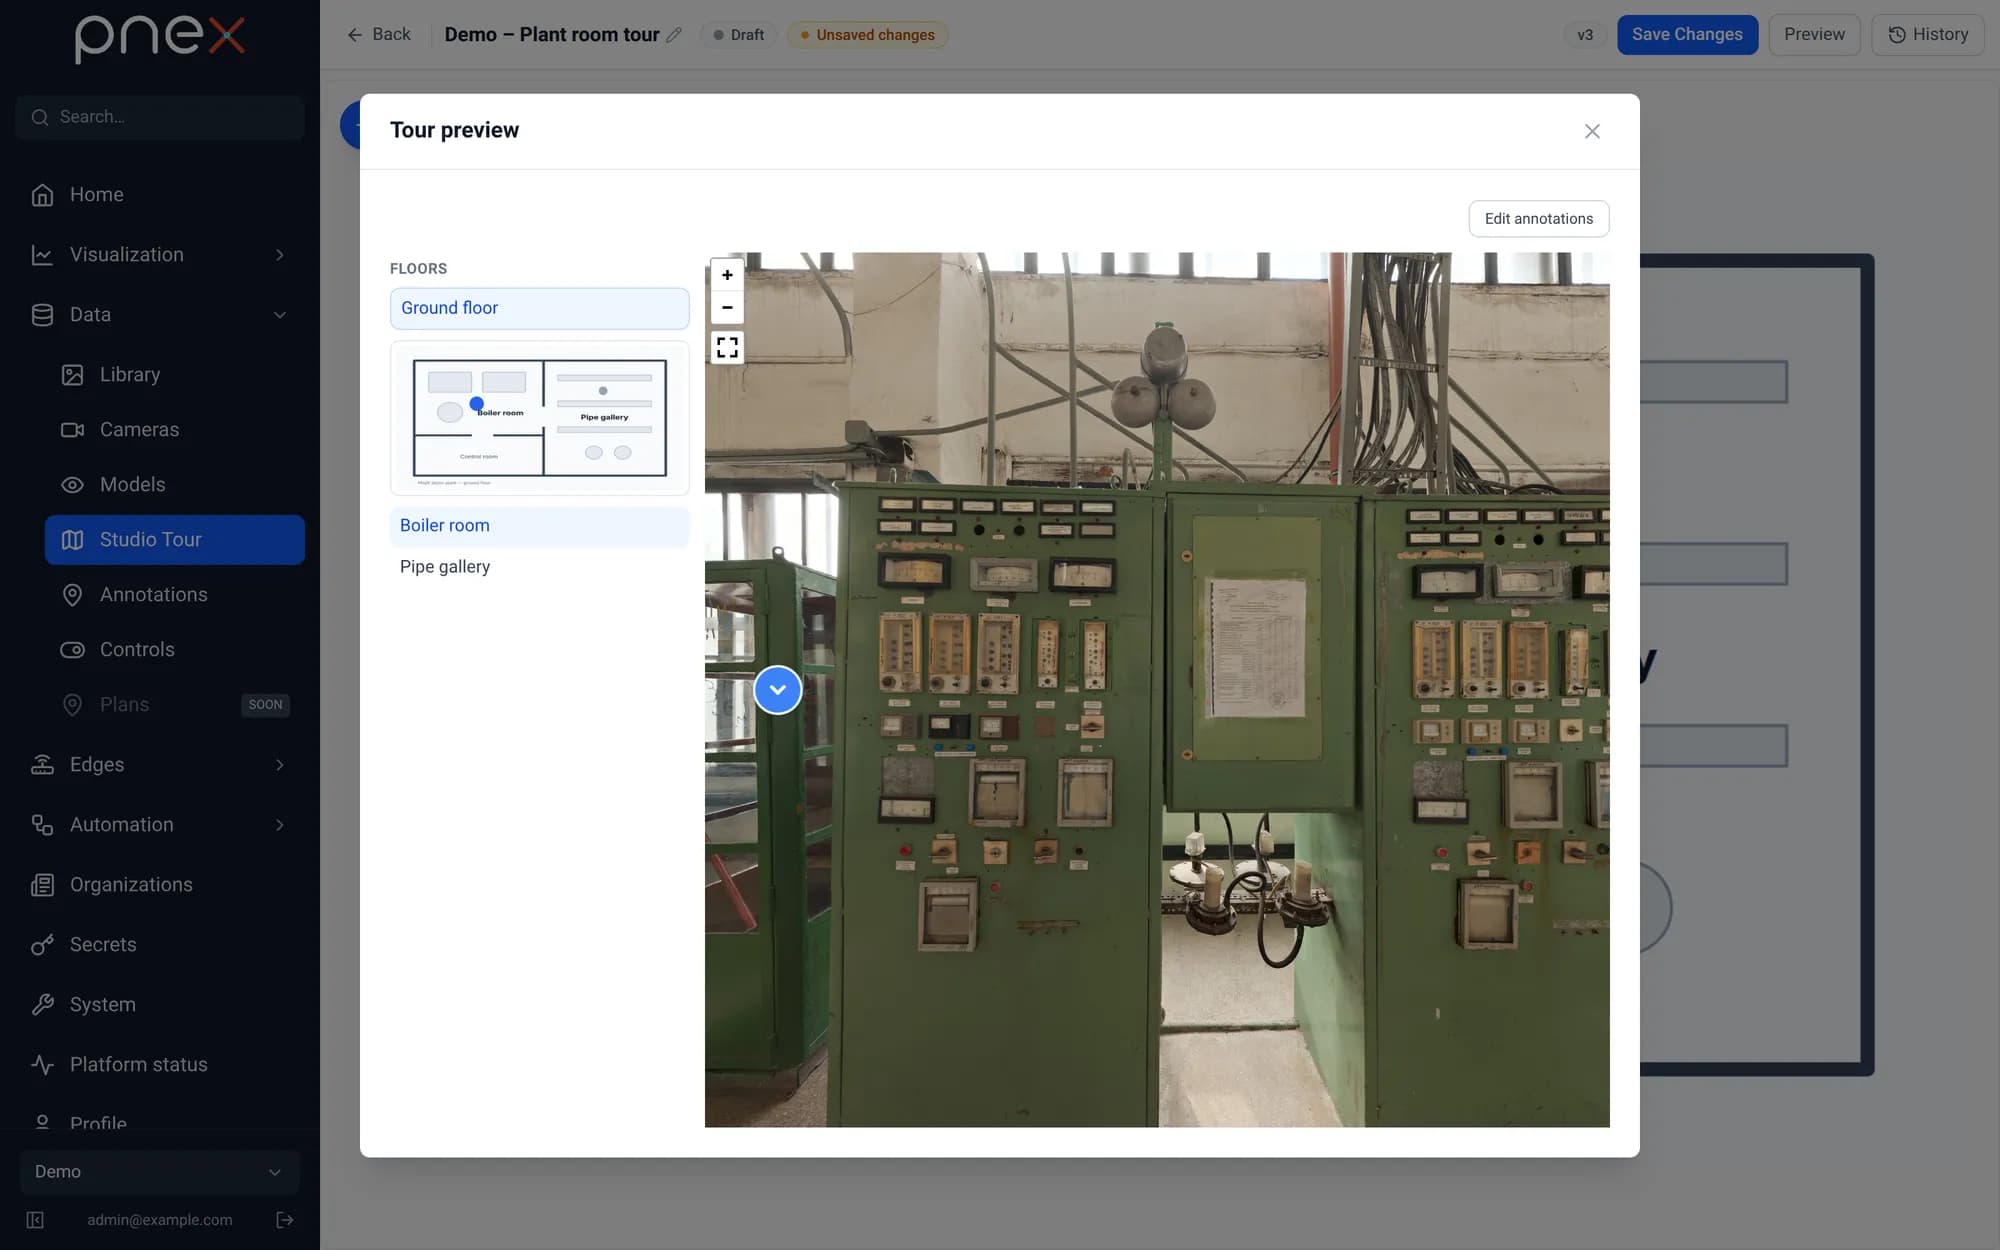
Task: Select the Ground floor entry
Action: point(539,308)
